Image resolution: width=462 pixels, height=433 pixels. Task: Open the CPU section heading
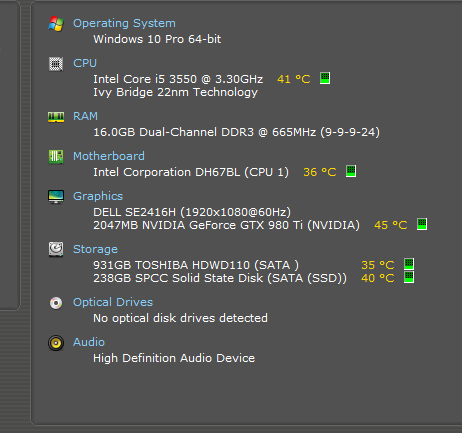click(85, 63)
